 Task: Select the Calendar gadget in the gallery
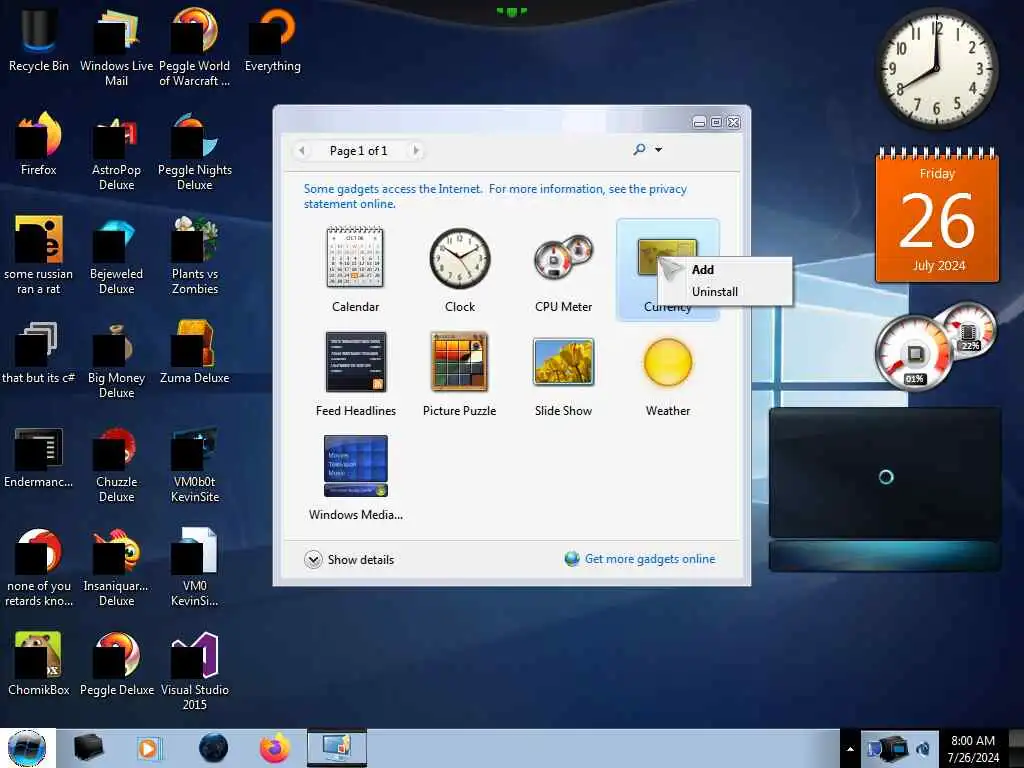click(x=355, y=269)
